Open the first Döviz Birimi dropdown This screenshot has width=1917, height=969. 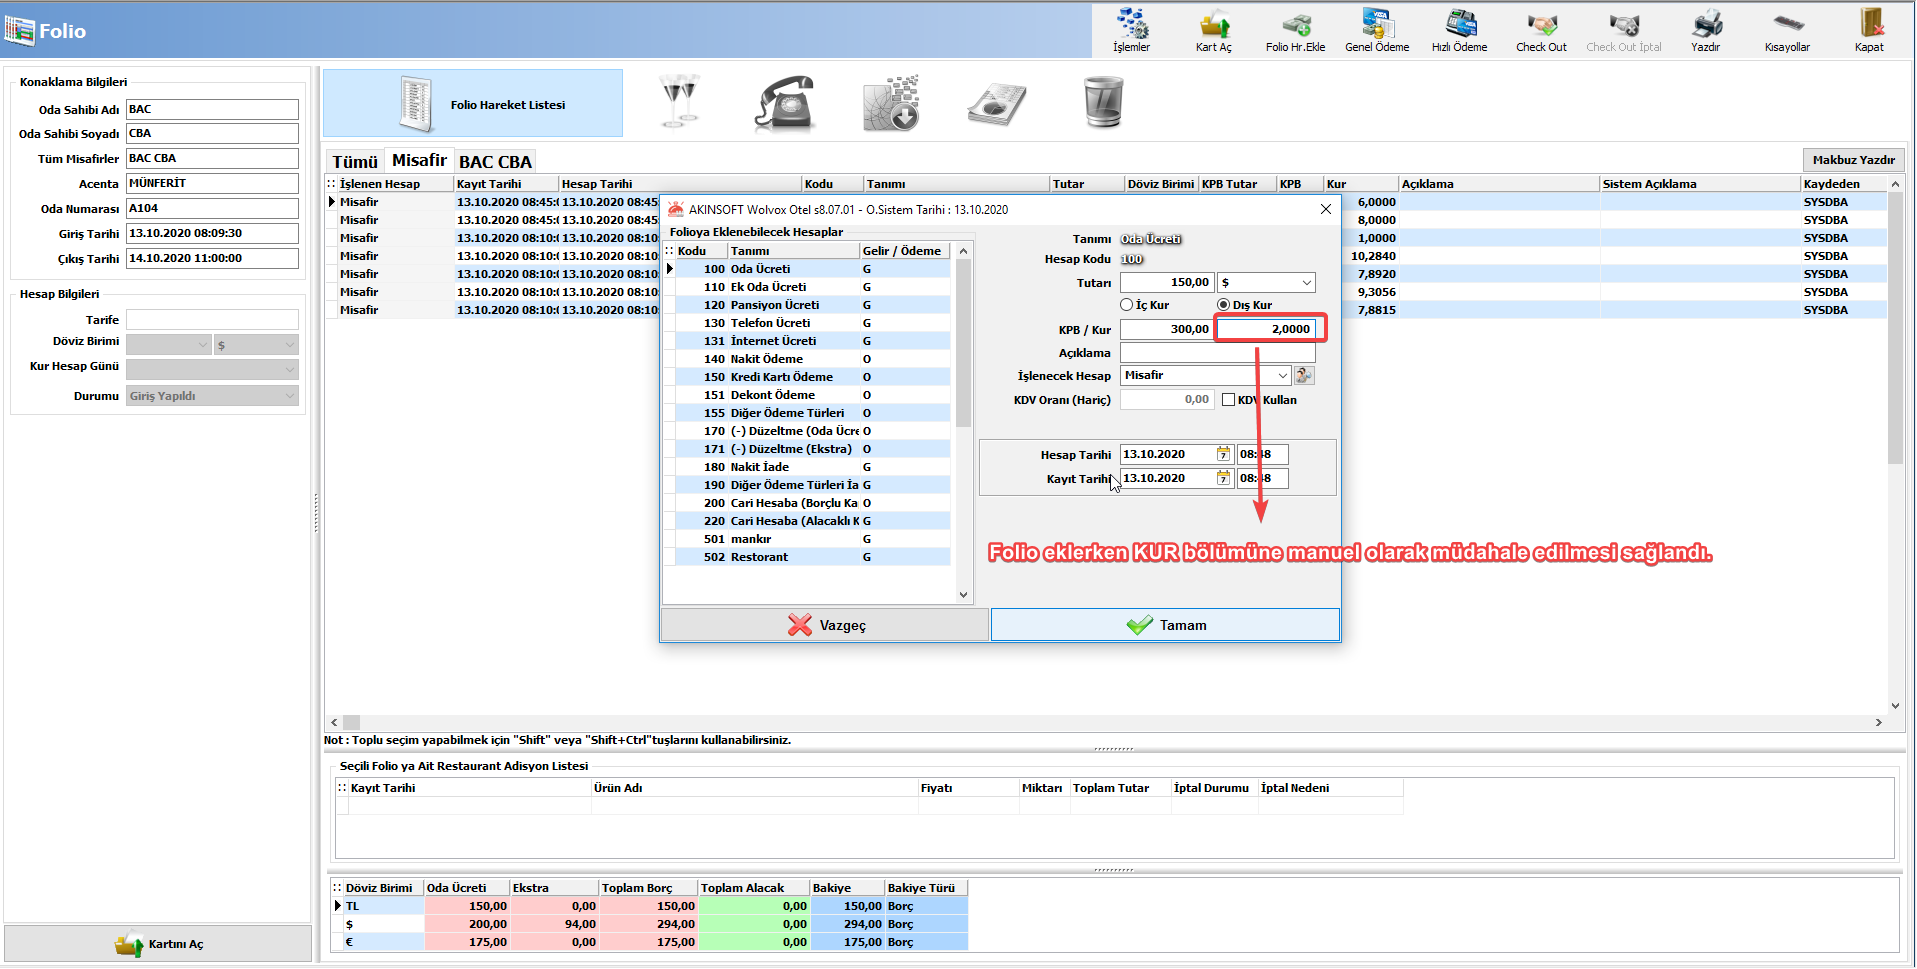point(169,345)
